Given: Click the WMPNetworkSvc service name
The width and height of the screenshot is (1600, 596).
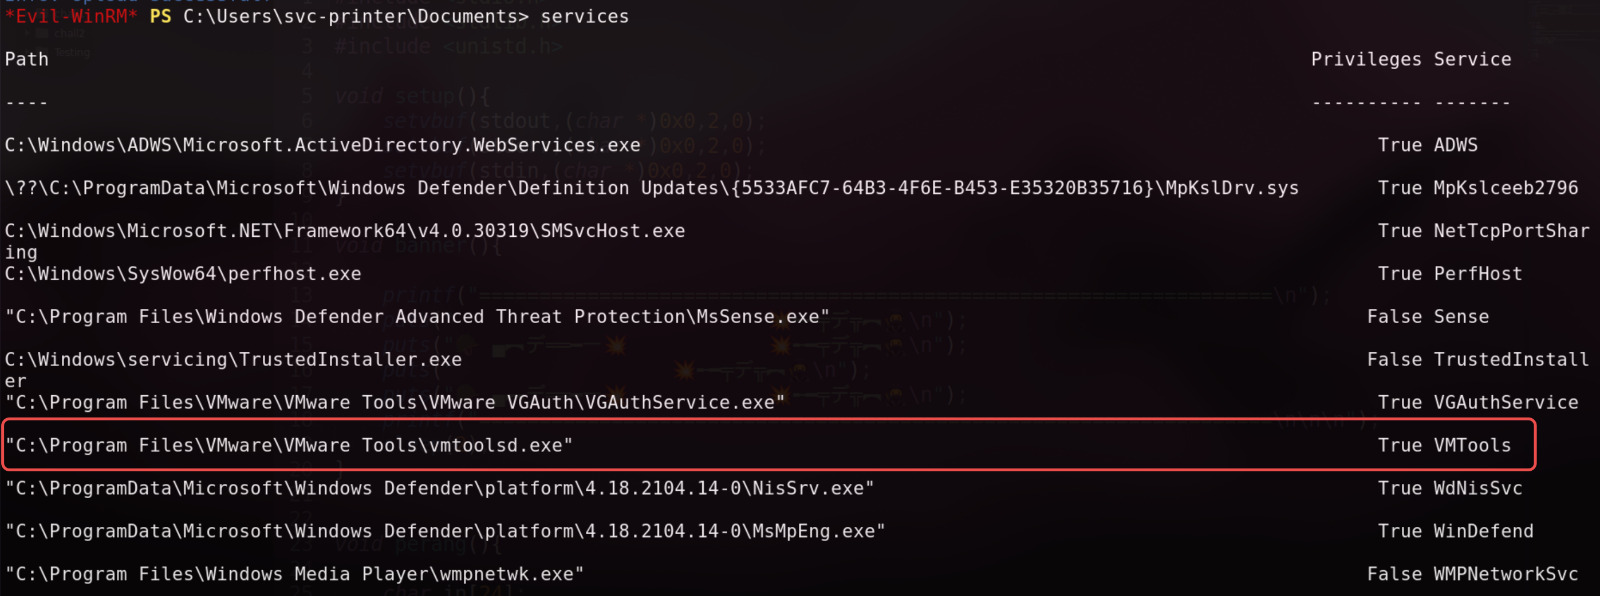Looking at the screenshot, I should [x=1506, y=575].
